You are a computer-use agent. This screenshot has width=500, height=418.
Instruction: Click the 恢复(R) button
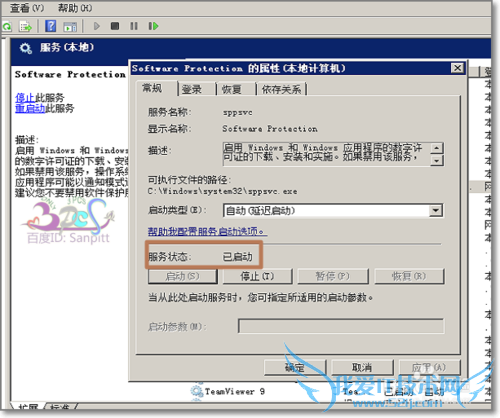pos(409,276)
